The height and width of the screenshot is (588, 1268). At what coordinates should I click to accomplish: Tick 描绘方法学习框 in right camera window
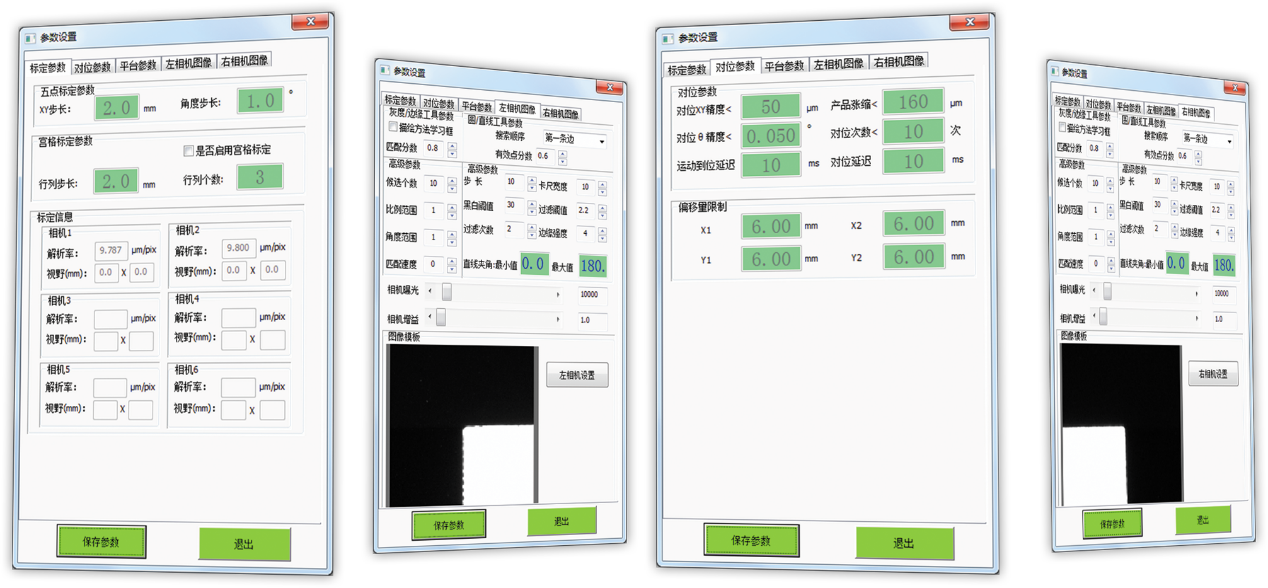(x=1062, y=128)
